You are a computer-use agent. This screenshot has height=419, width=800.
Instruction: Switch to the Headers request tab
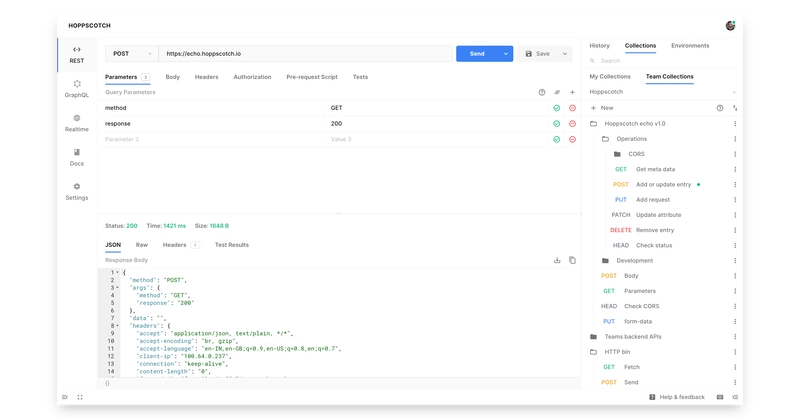click(206, 77)
